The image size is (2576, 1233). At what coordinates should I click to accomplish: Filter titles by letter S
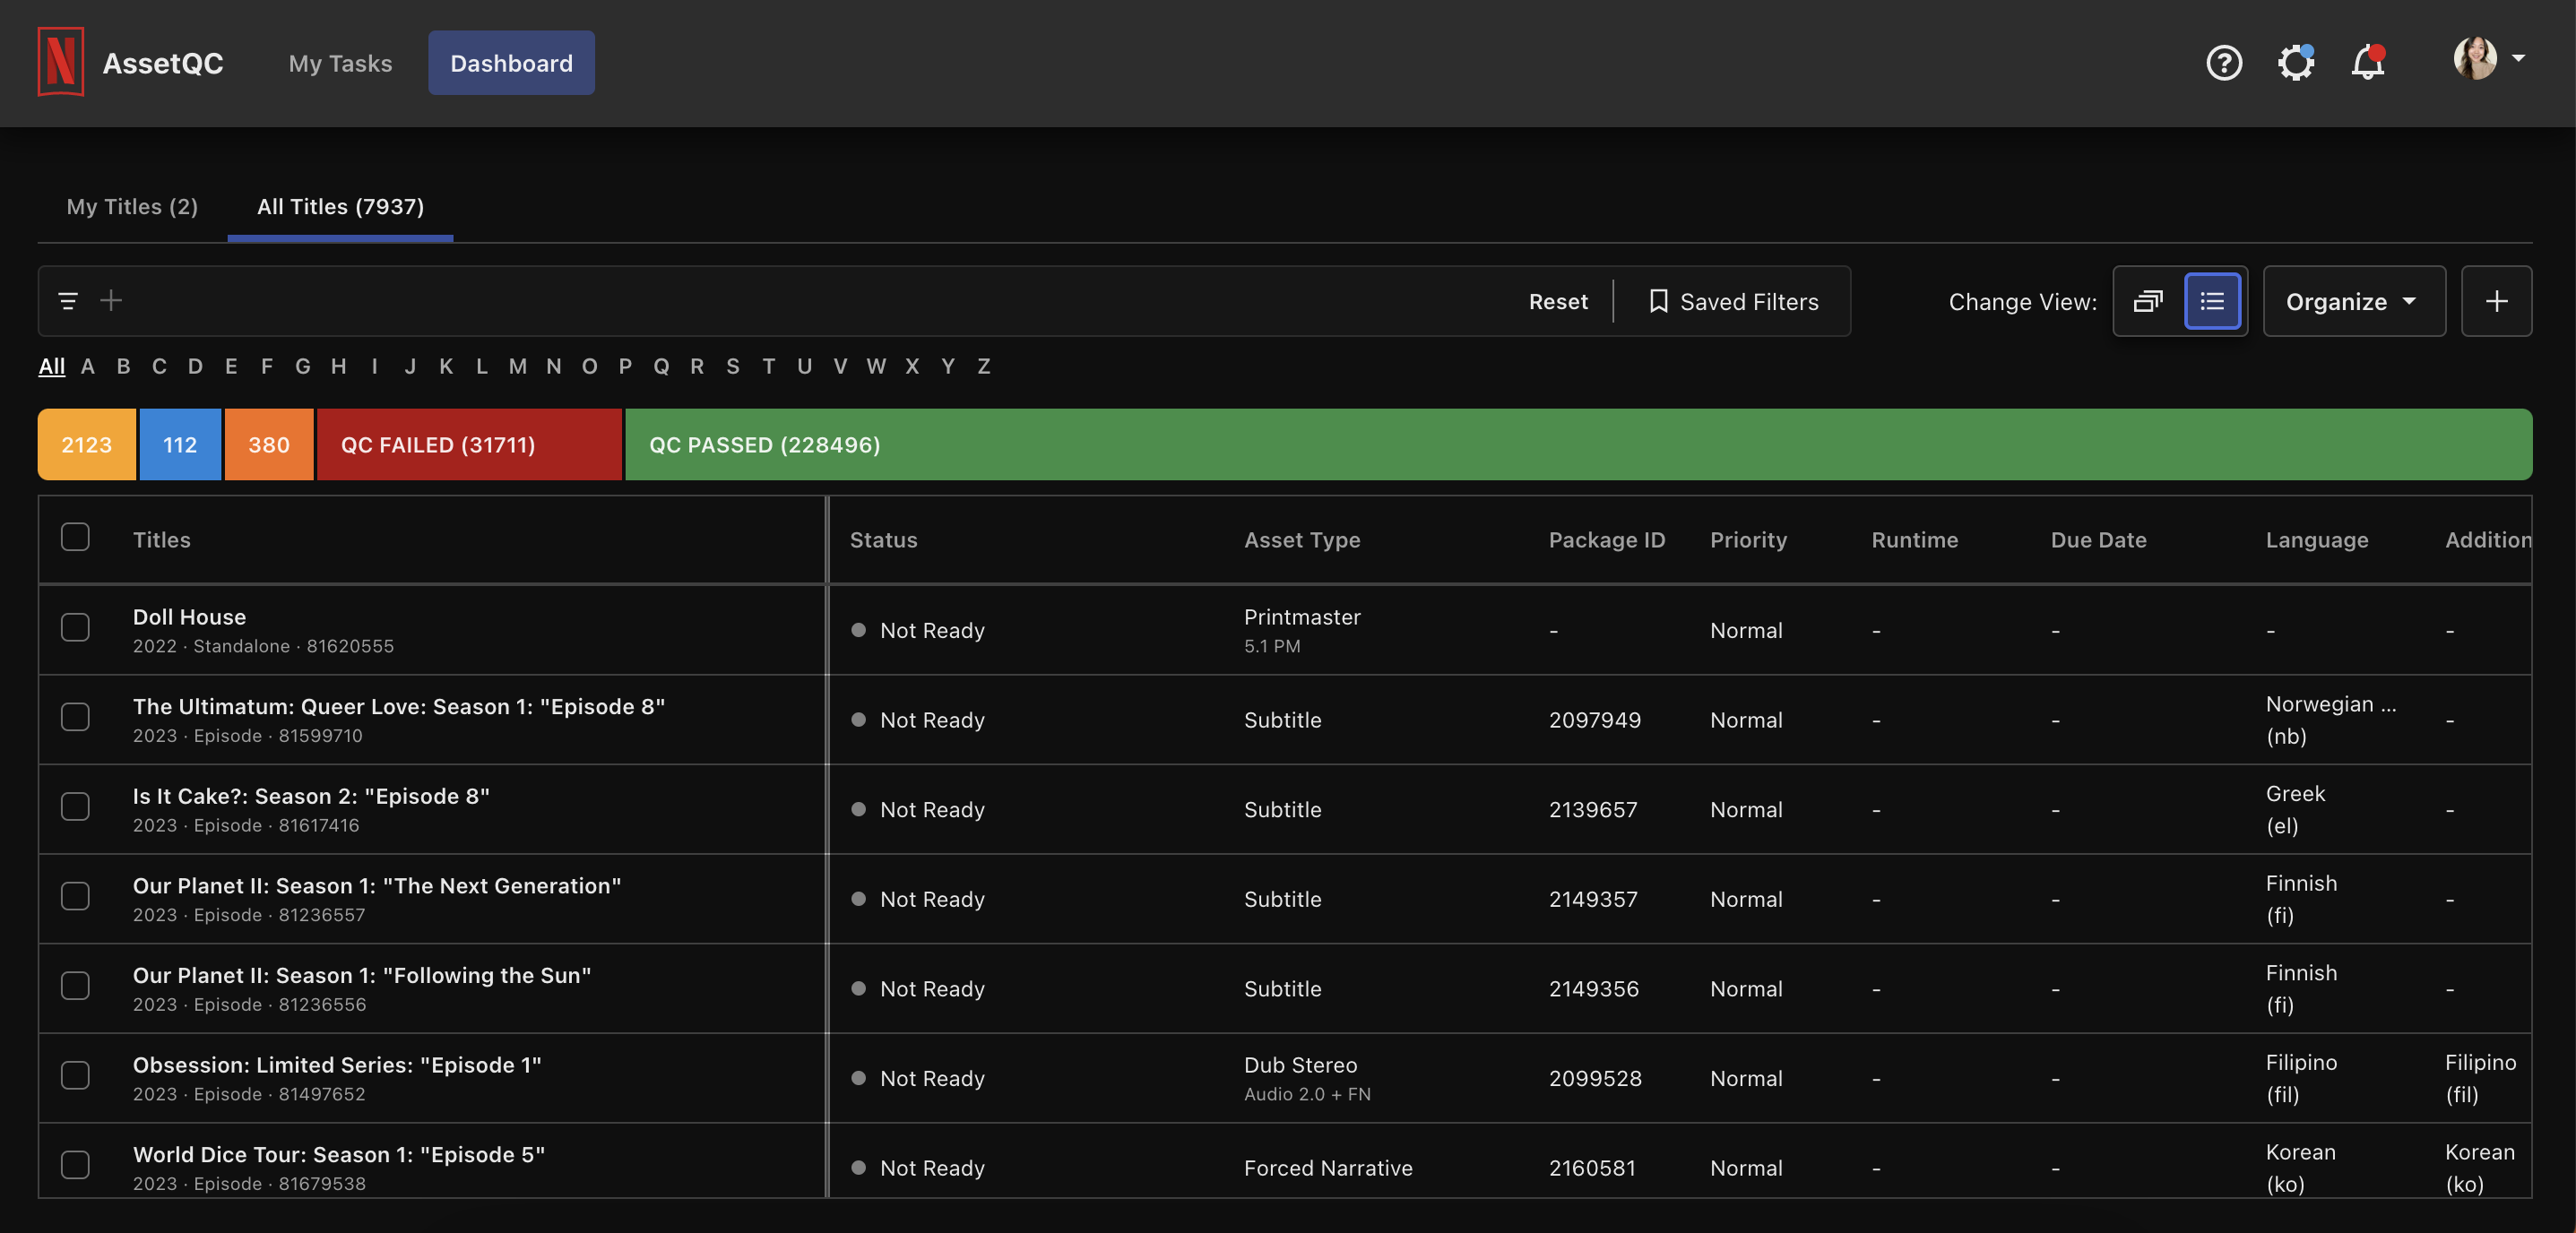pyautogui.click(x=732, y=366)
